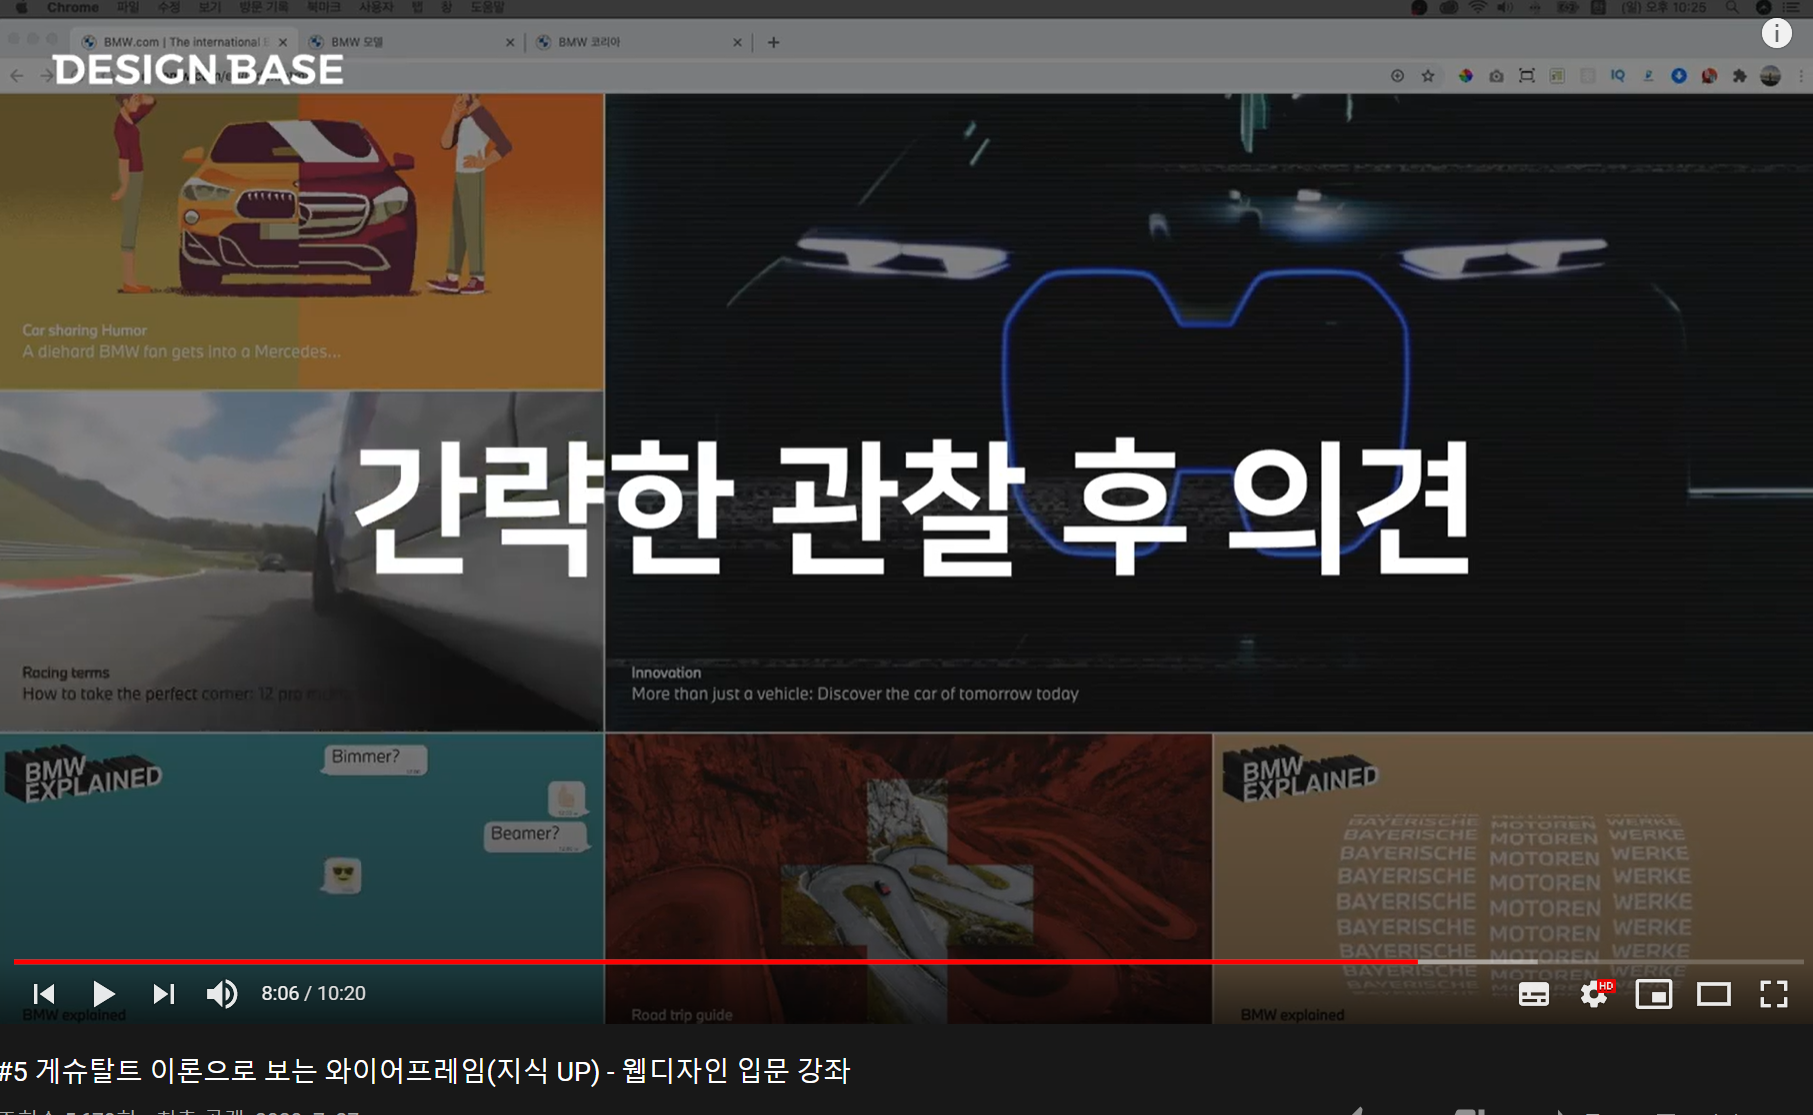
Task: Bookmark the page with the star
Action: tap(1428, 76)
